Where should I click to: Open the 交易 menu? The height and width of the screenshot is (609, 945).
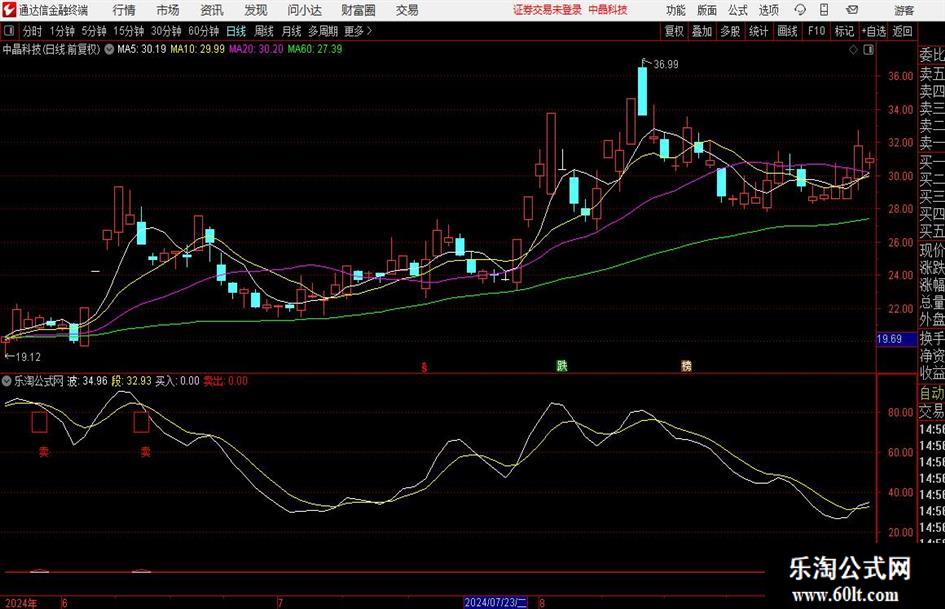tap(407, 10)
